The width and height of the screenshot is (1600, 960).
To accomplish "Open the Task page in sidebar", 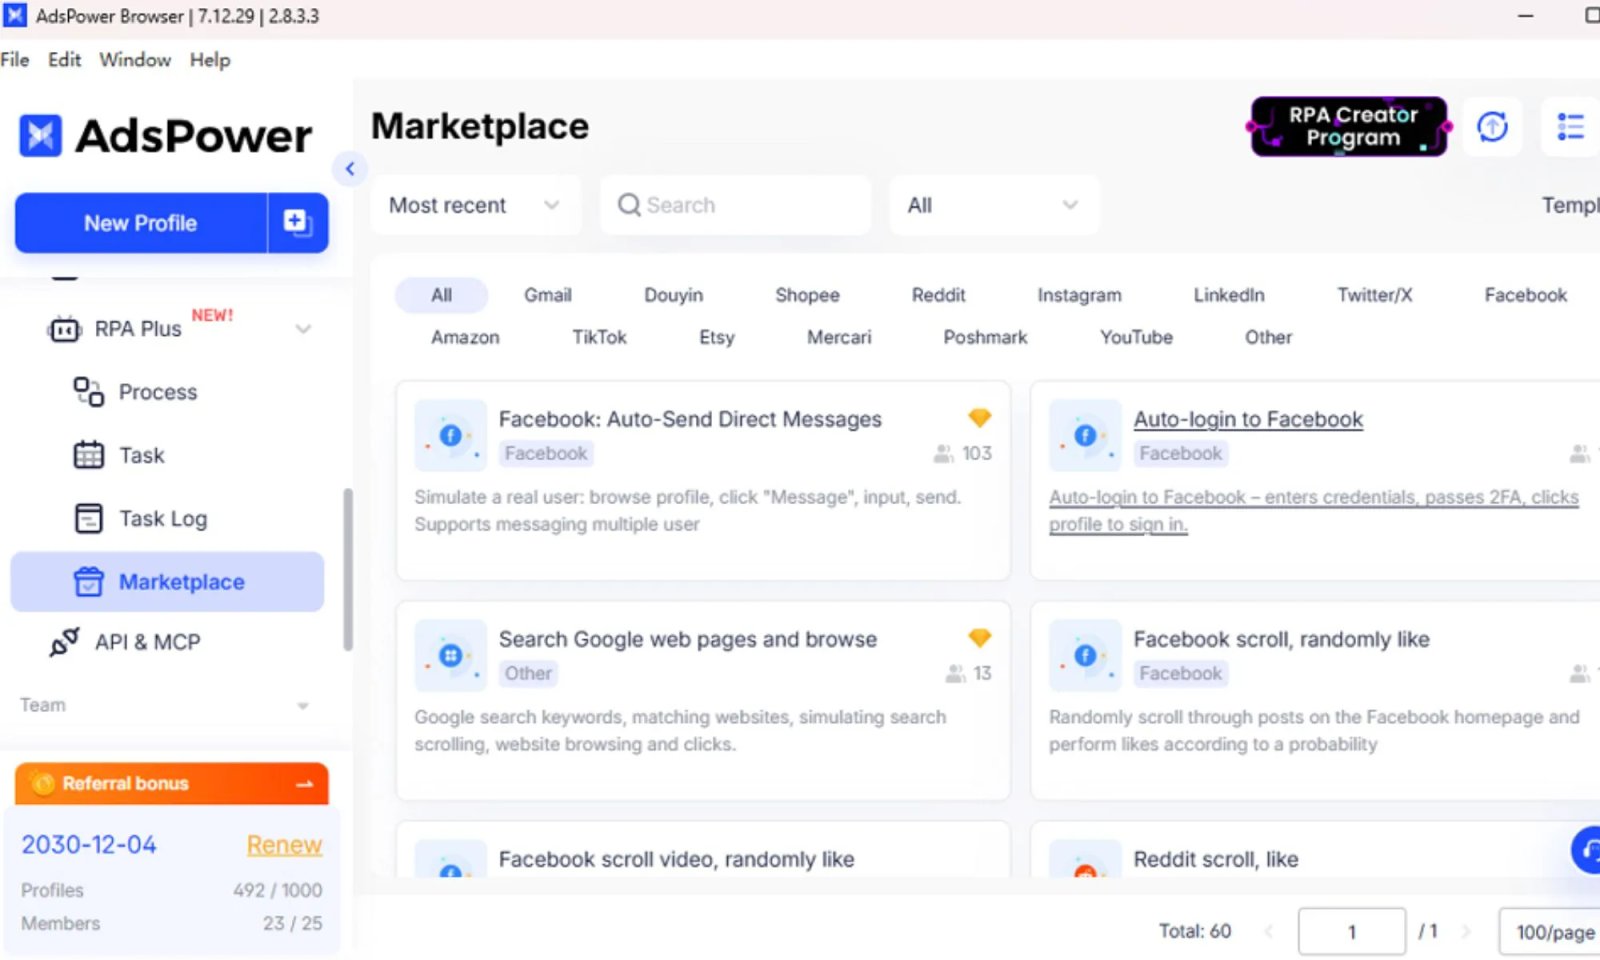I will 141,455.
